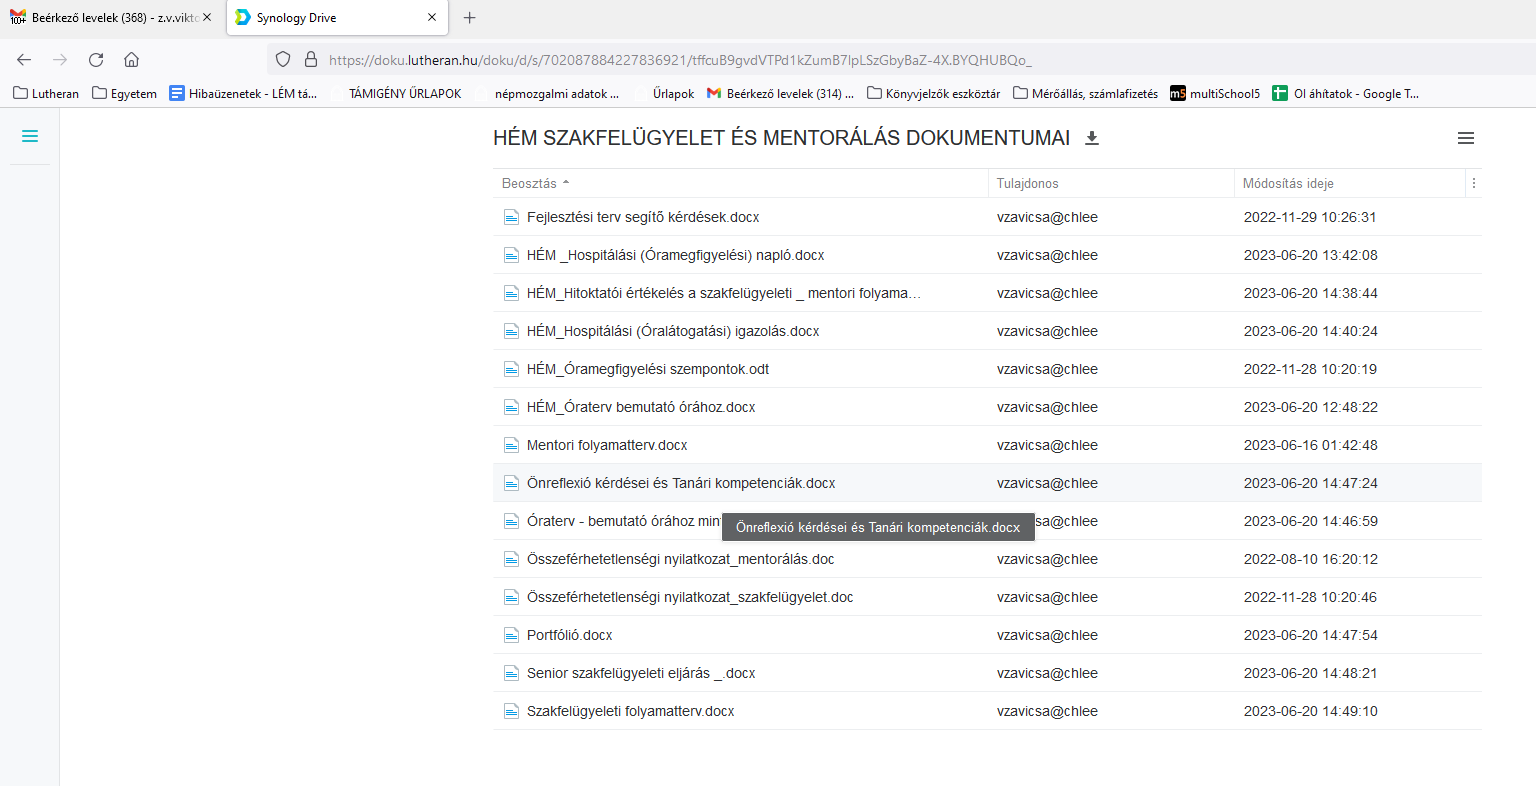Go back in browser history
Viewport: 1536px width, 786px height.
click(24, 59)
